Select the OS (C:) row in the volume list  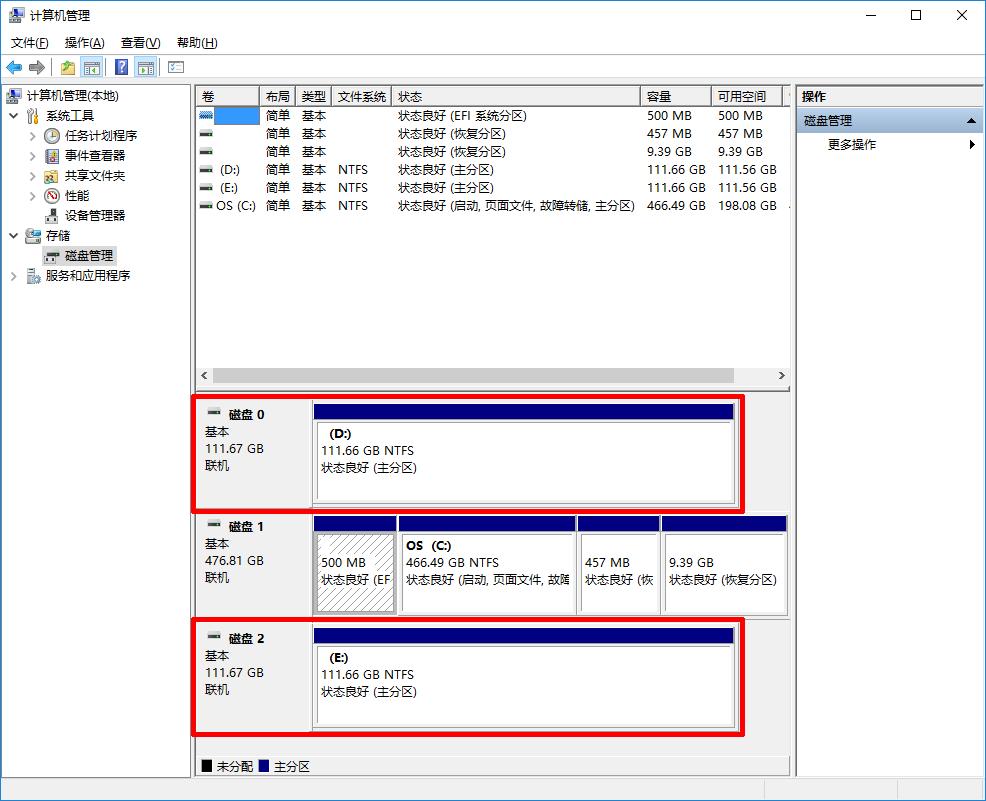(x=236, y=205)
